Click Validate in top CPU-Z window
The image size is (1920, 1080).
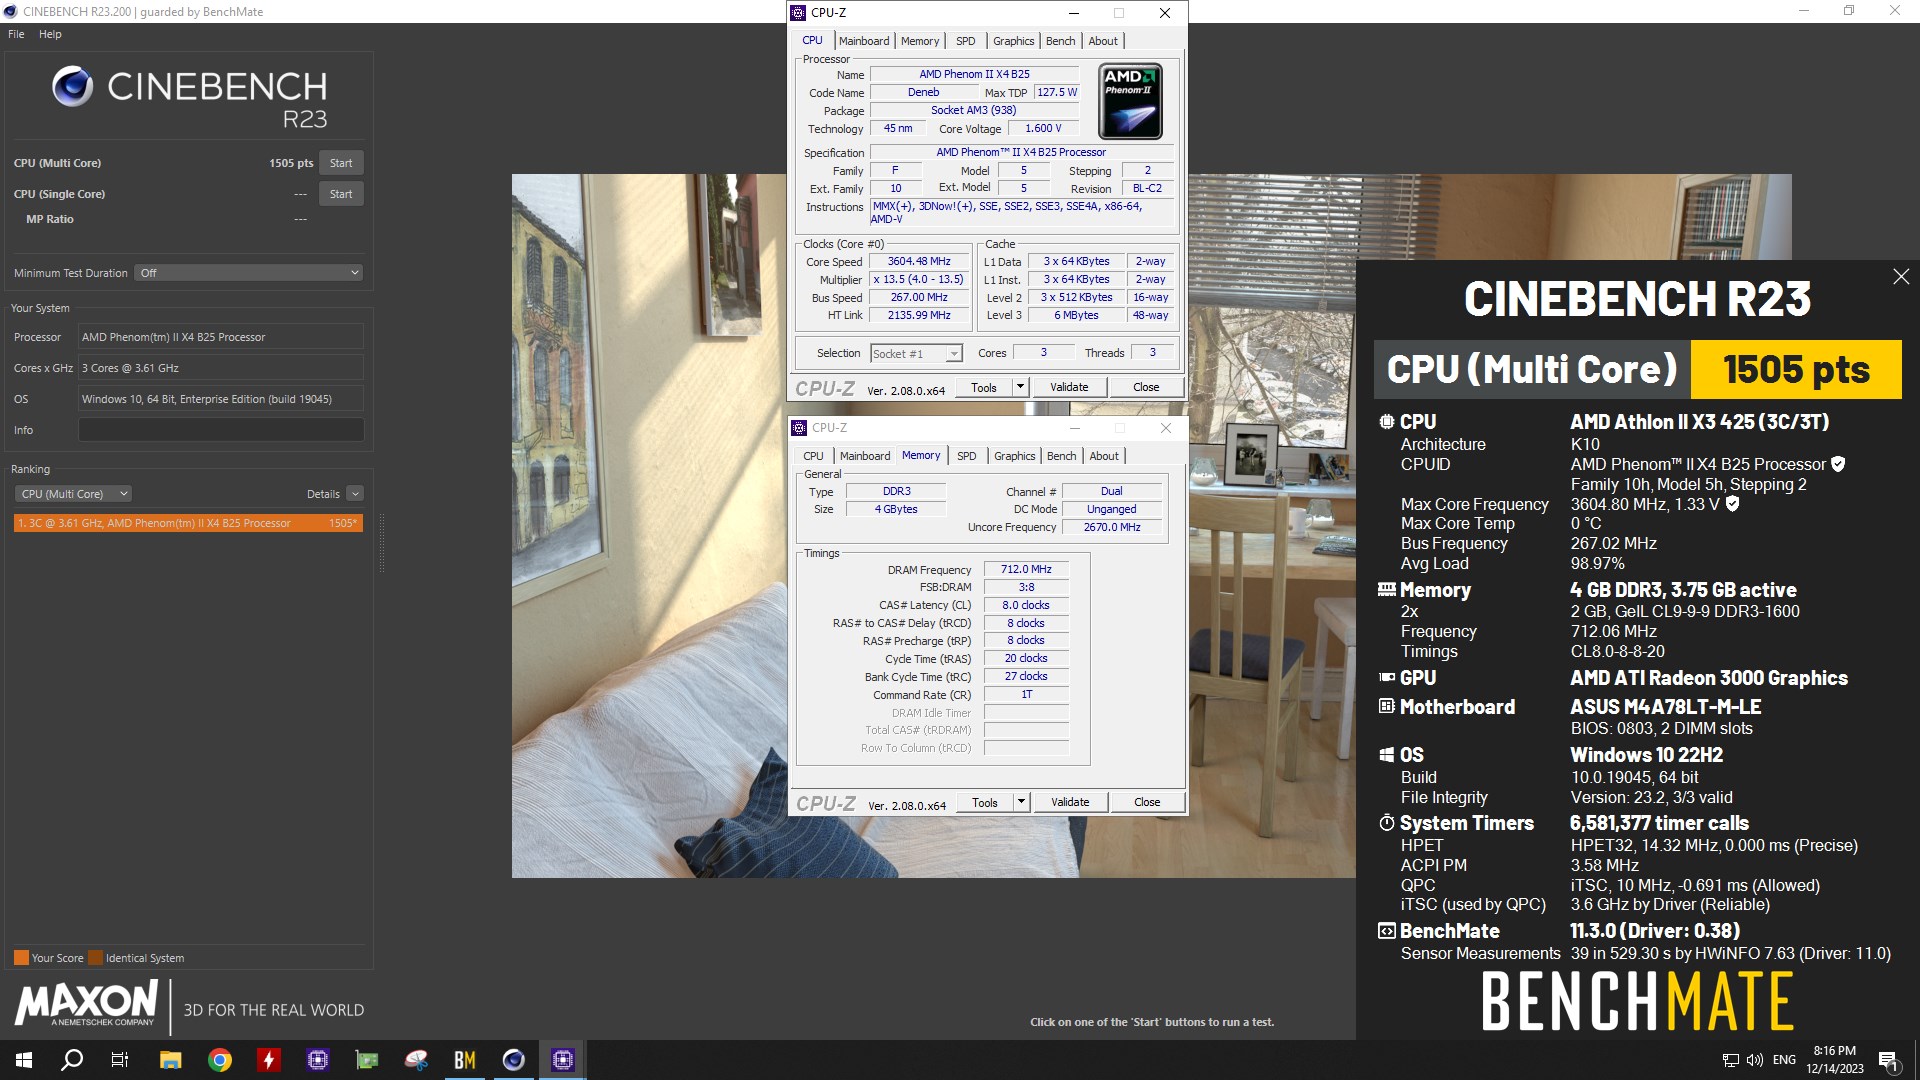pos(1069,387)
